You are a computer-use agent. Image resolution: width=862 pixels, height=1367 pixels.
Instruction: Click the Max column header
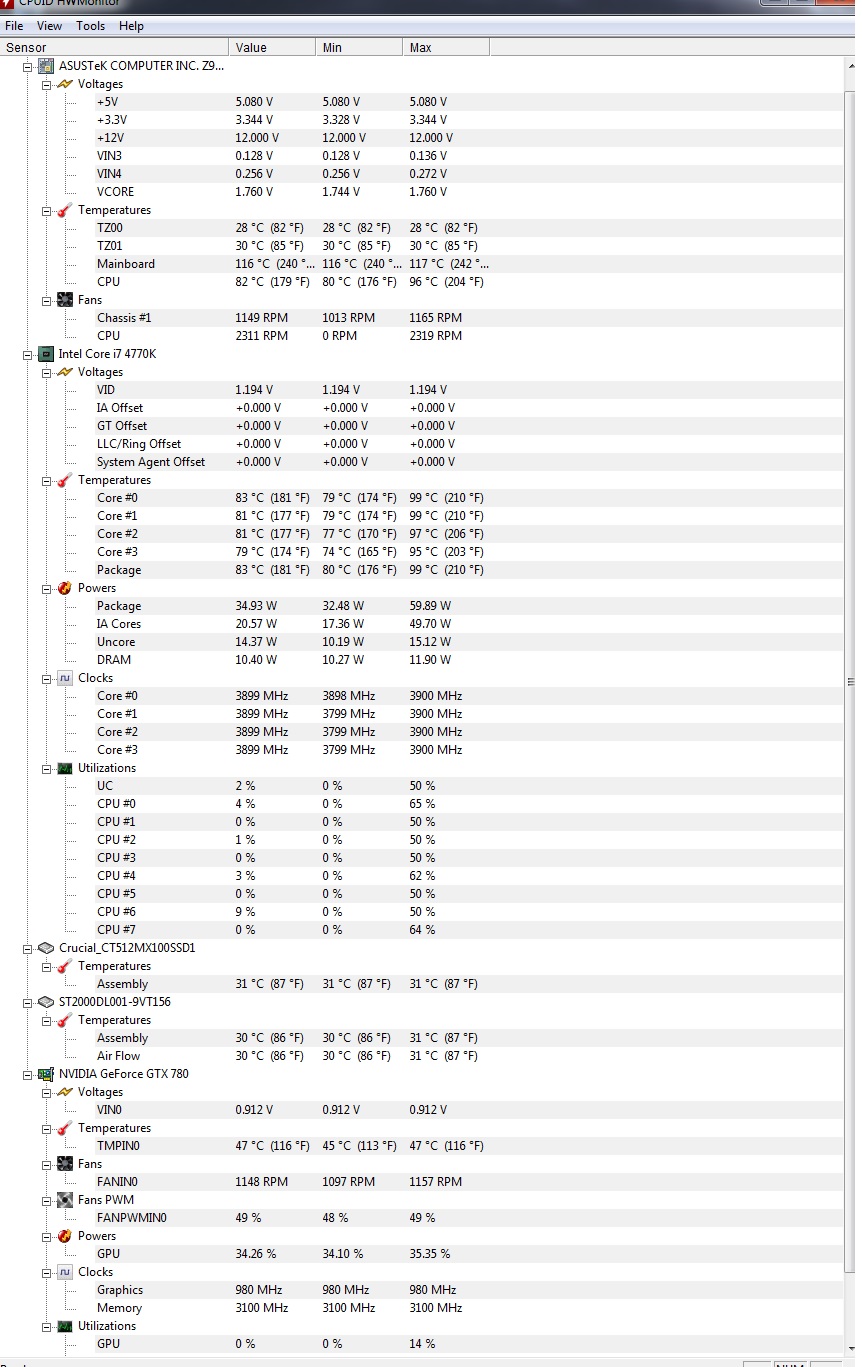447,47
